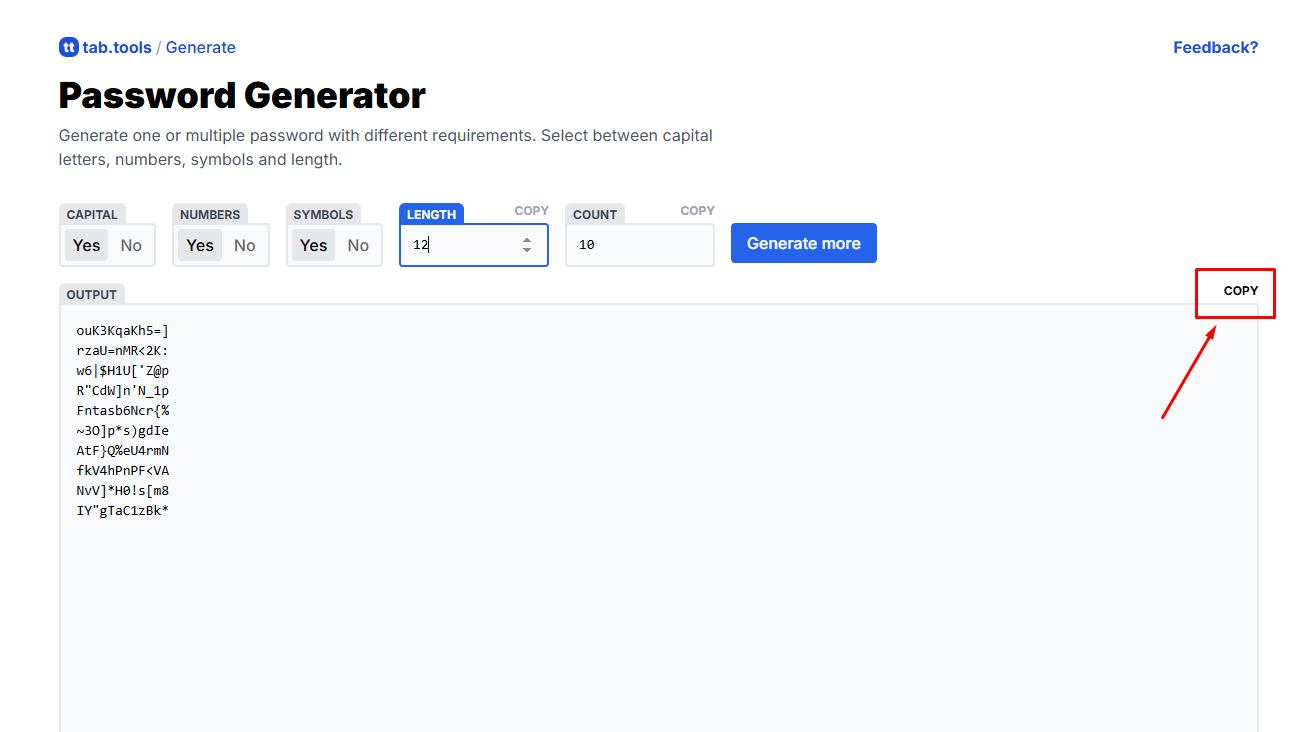Navigate back using the Generate breadcrumb link
Screen dimensions: 1308x732
click(x=200, y=47)
